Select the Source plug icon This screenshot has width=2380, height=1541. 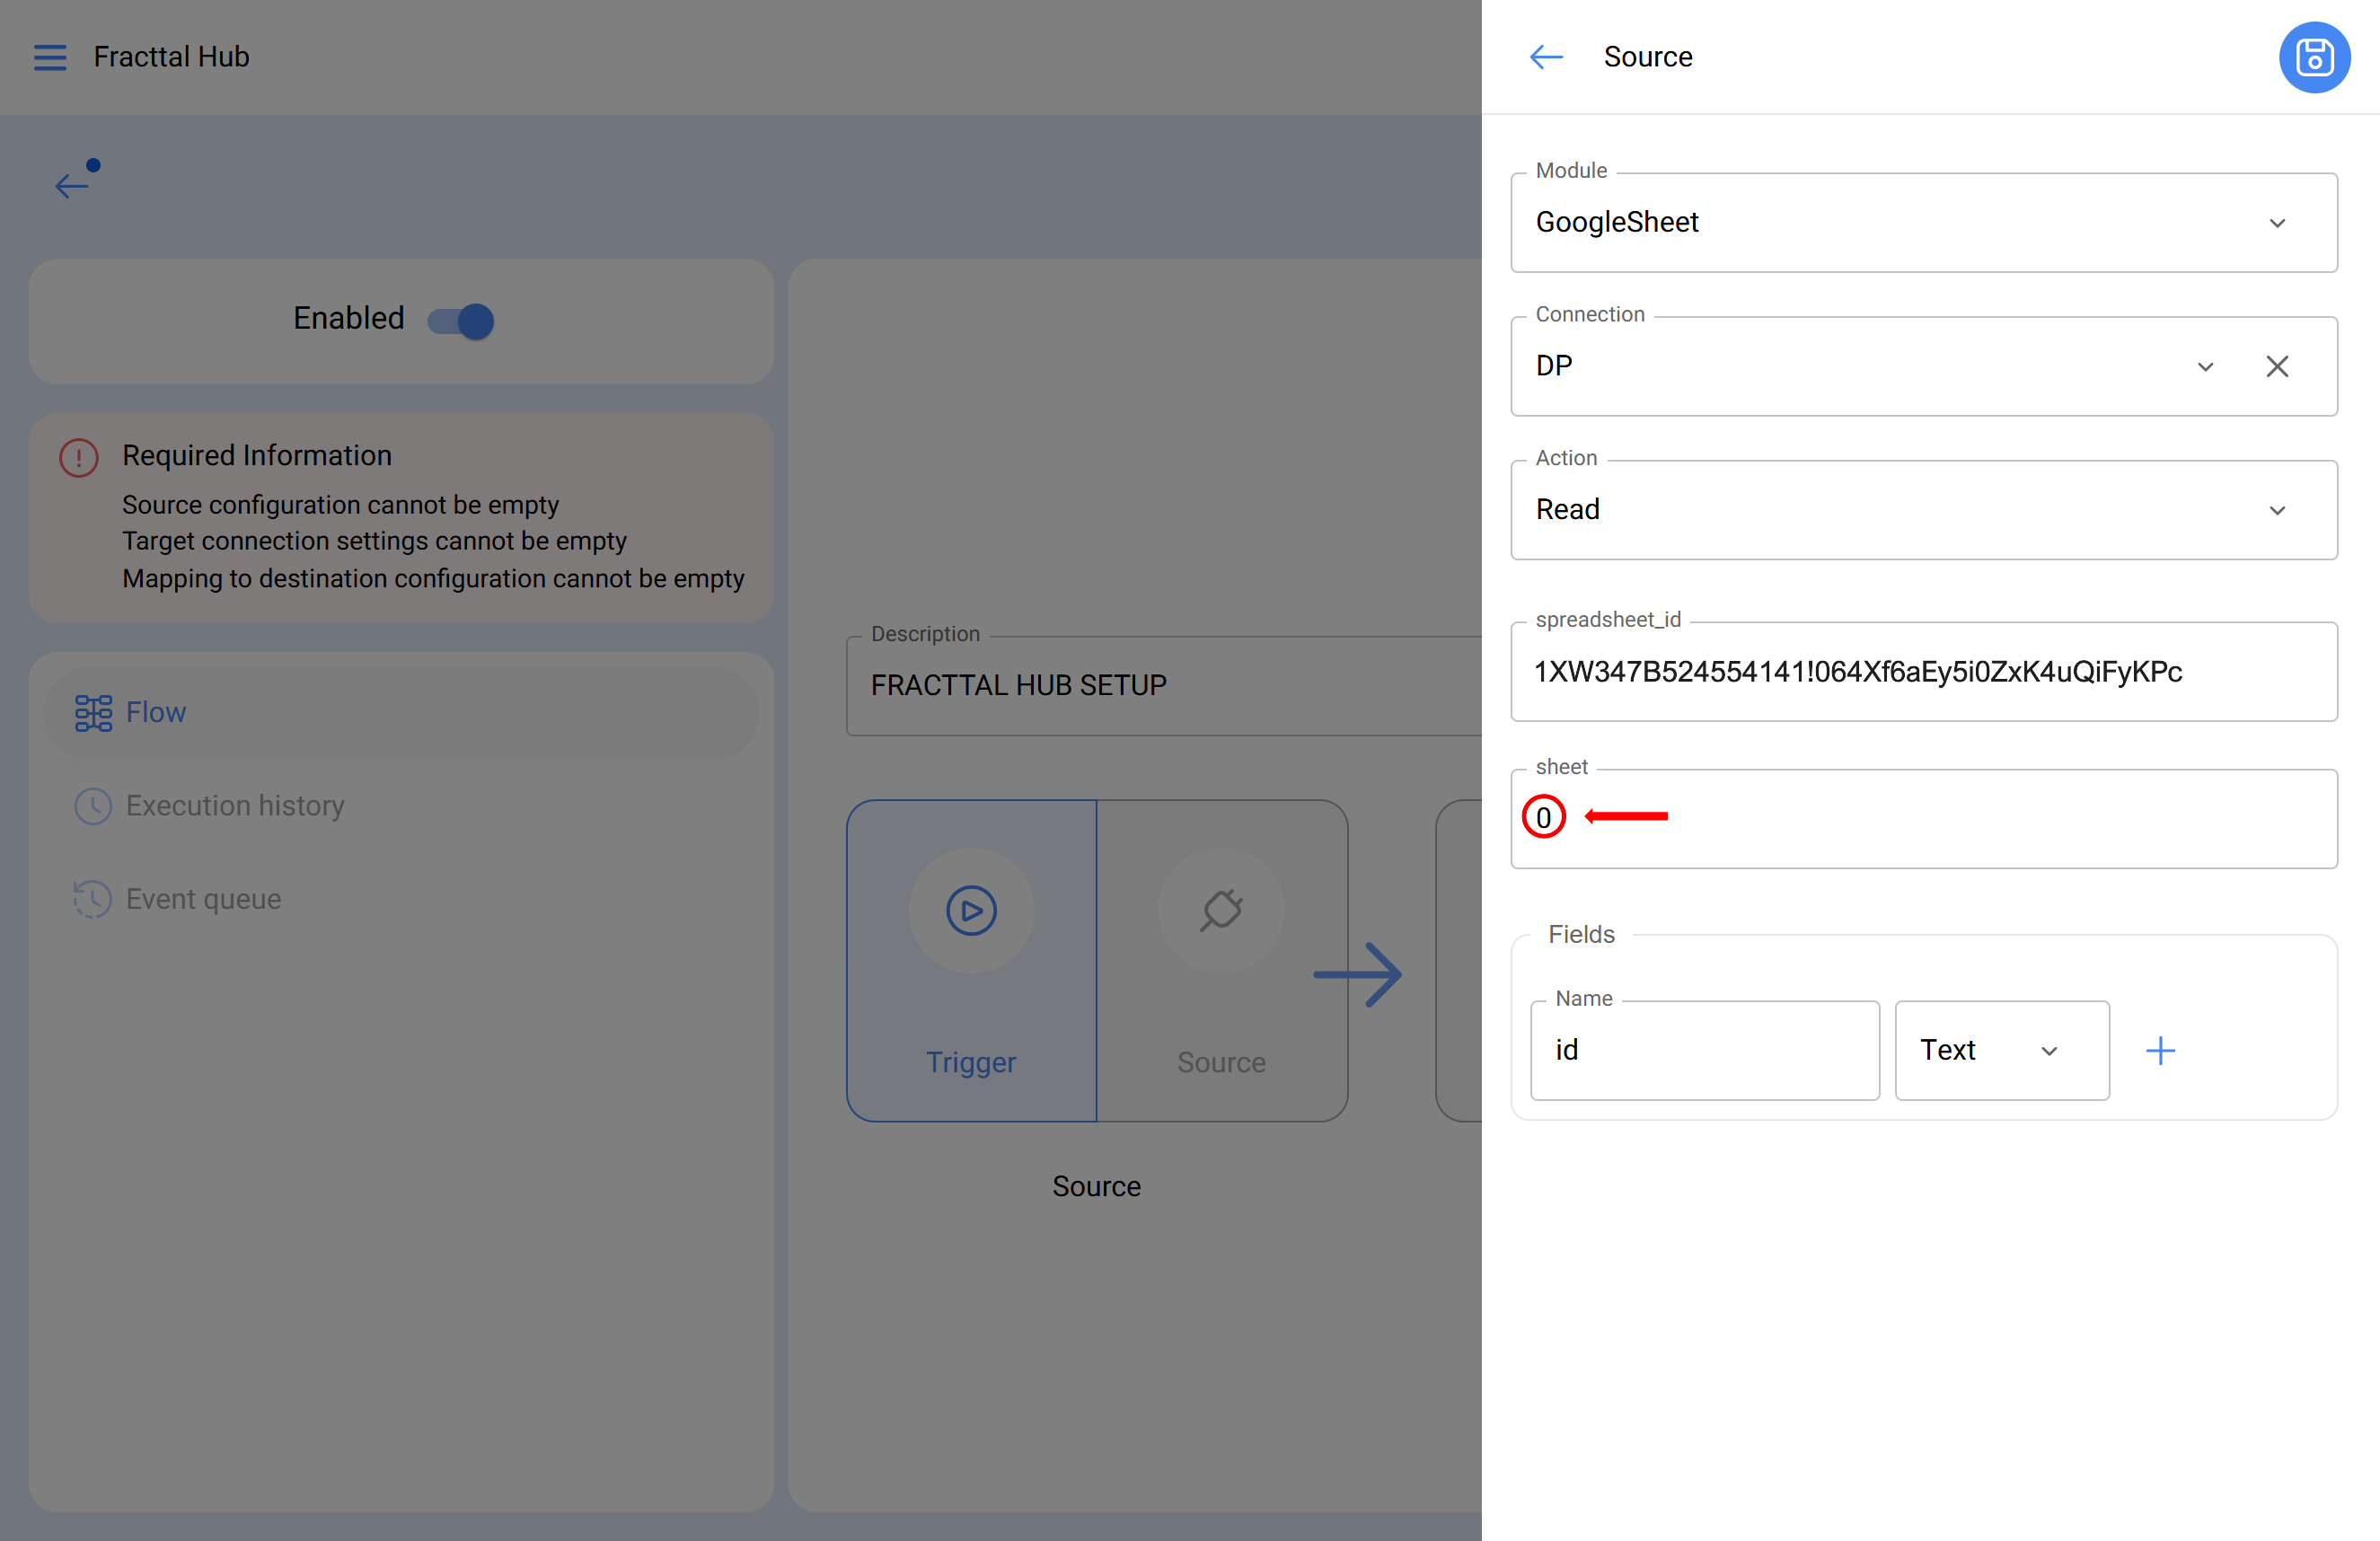click(1221, 910)
